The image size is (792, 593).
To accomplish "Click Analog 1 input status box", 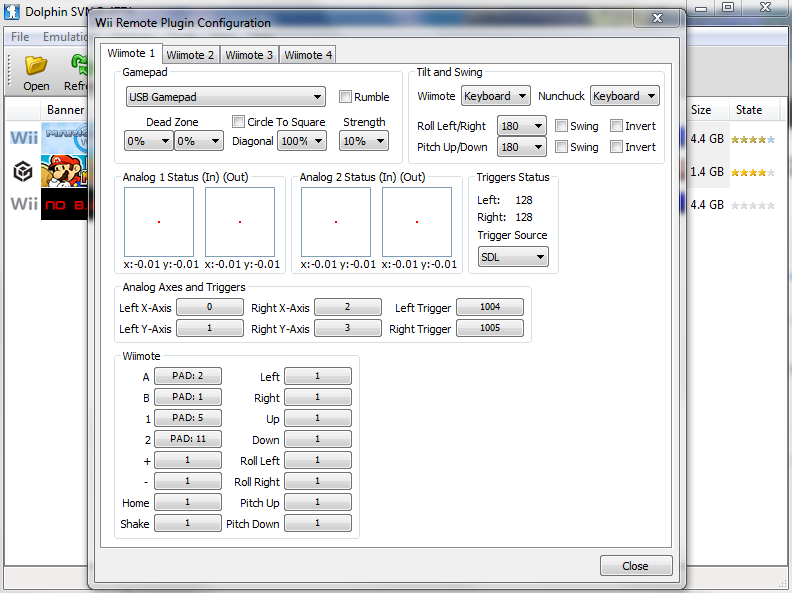I will pos(159,222).
